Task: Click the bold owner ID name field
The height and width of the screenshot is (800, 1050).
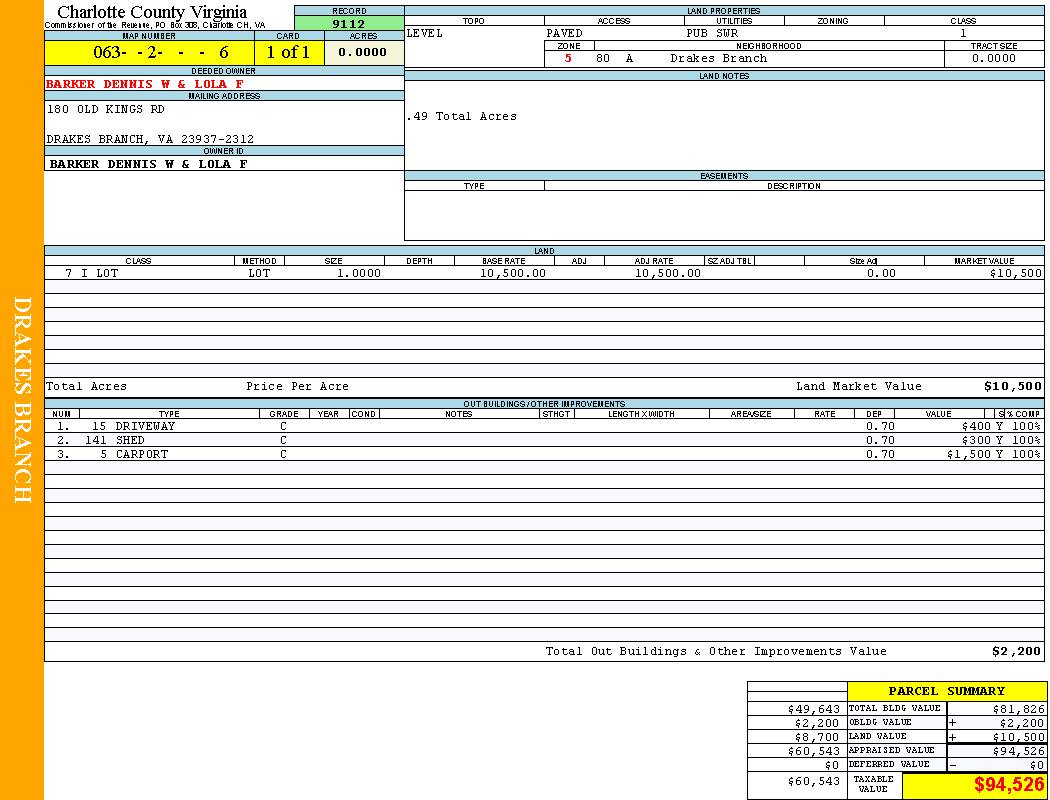Action: [148, 164]
